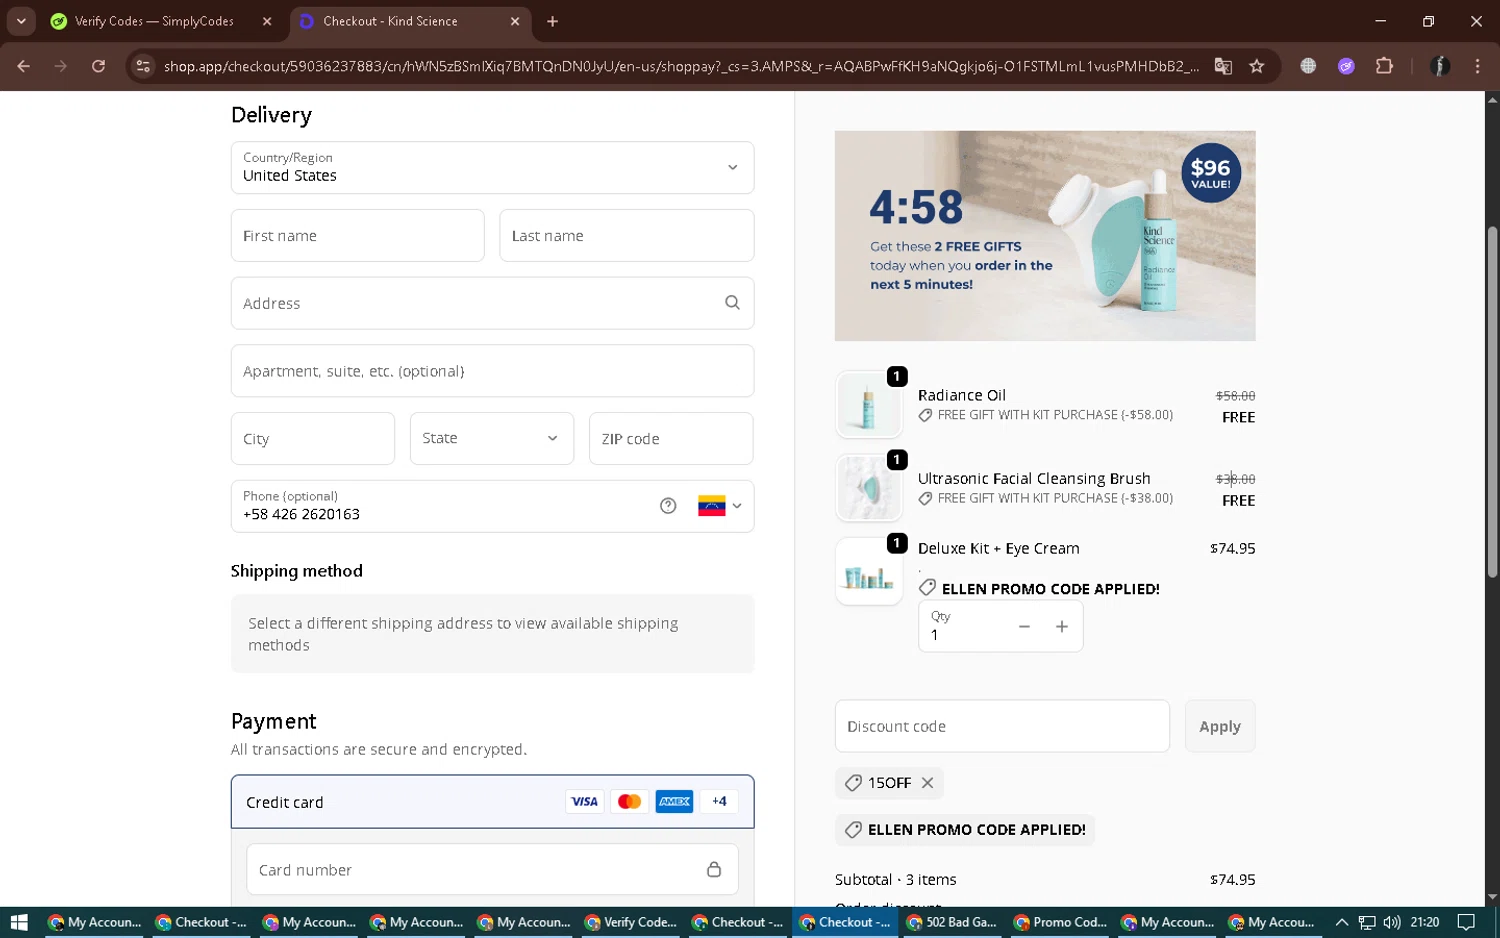Click the City field
Viewport: 1500px width, 938px height.
pos(313,438)
